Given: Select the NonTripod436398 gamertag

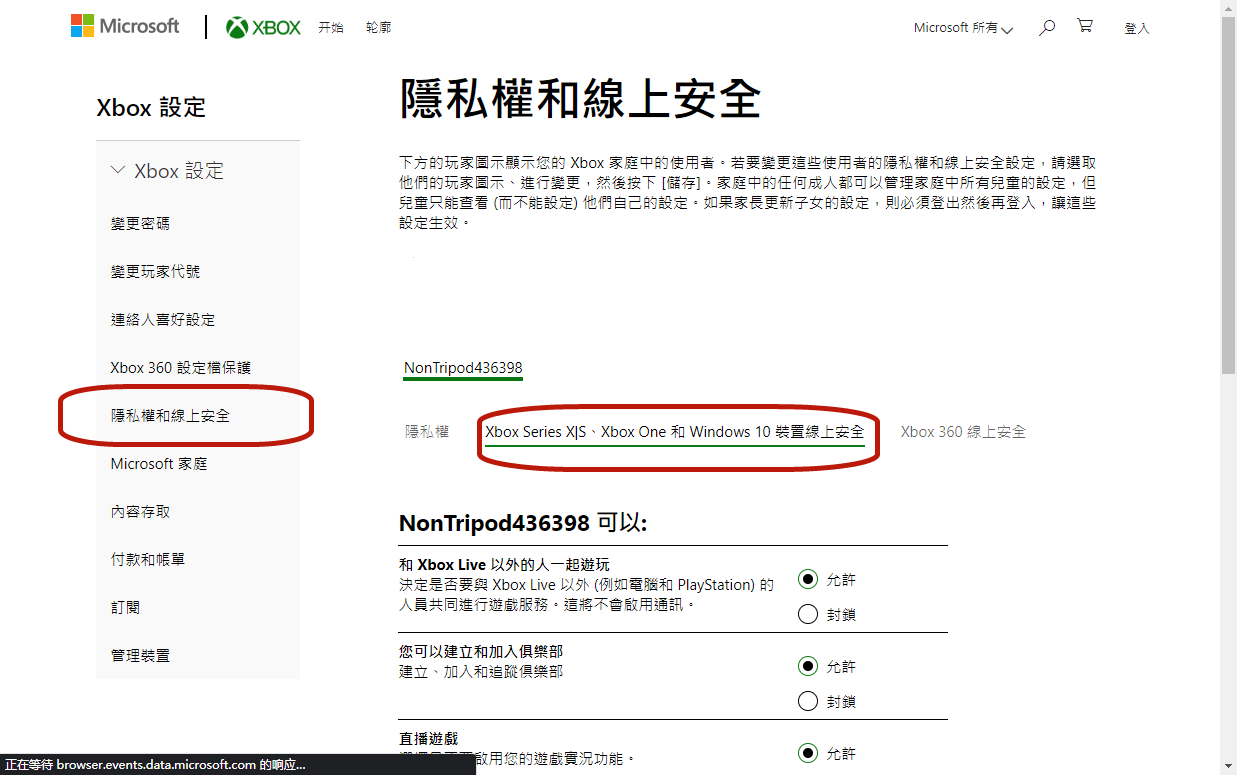Looking at the screenshot, I should click(x=463, y=368).
